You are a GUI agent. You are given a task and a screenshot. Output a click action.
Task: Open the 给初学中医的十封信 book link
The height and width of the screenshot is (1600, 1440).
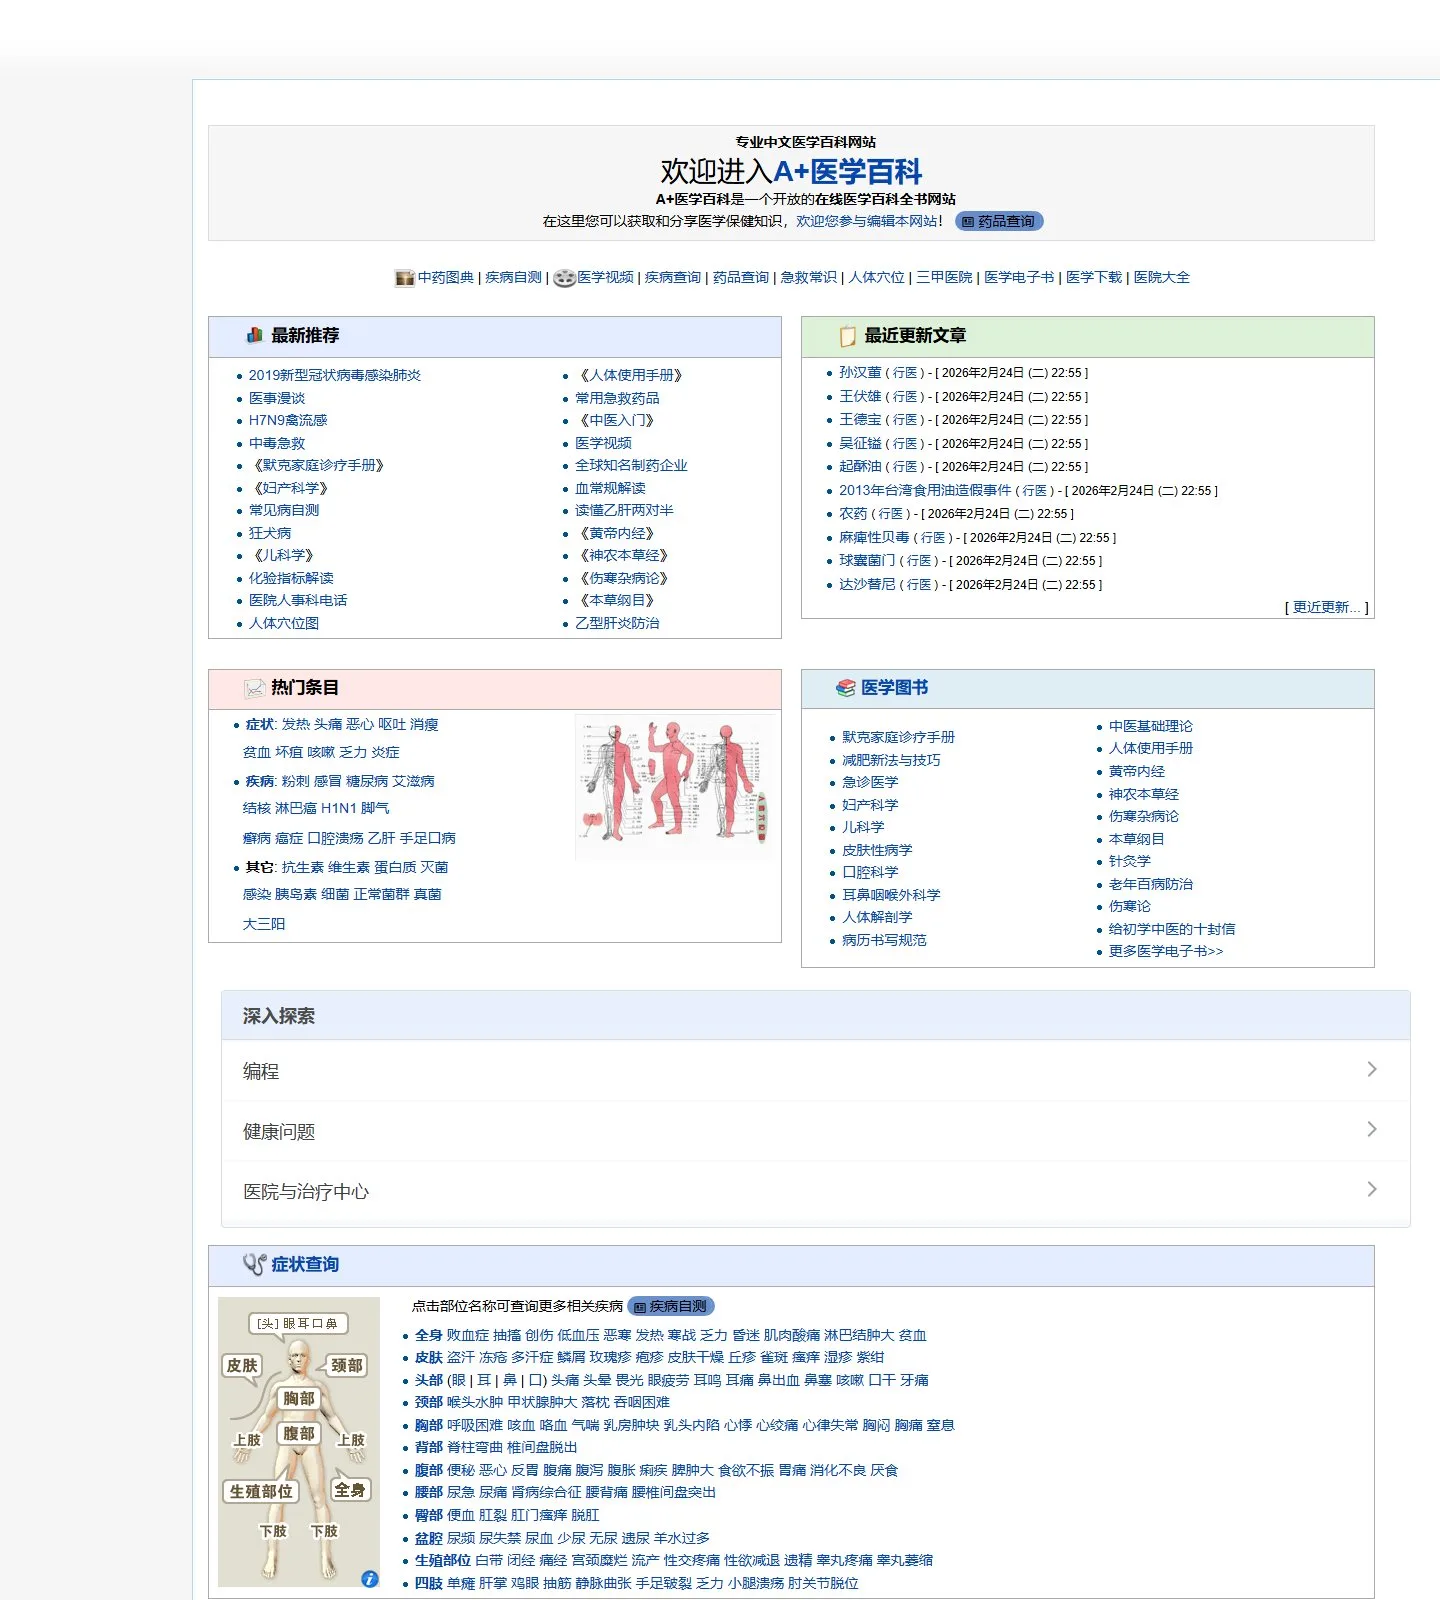click(1172, 929)
